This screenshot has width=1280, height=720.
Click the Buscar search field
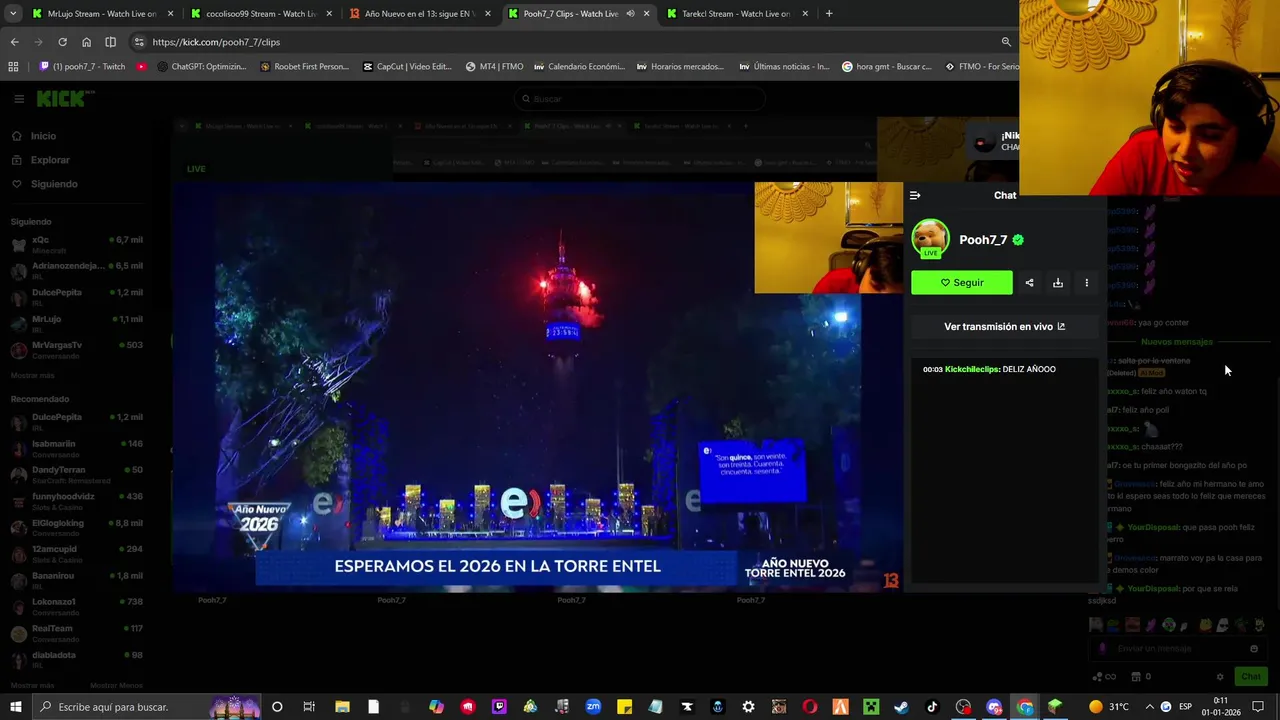coord(640,99)
